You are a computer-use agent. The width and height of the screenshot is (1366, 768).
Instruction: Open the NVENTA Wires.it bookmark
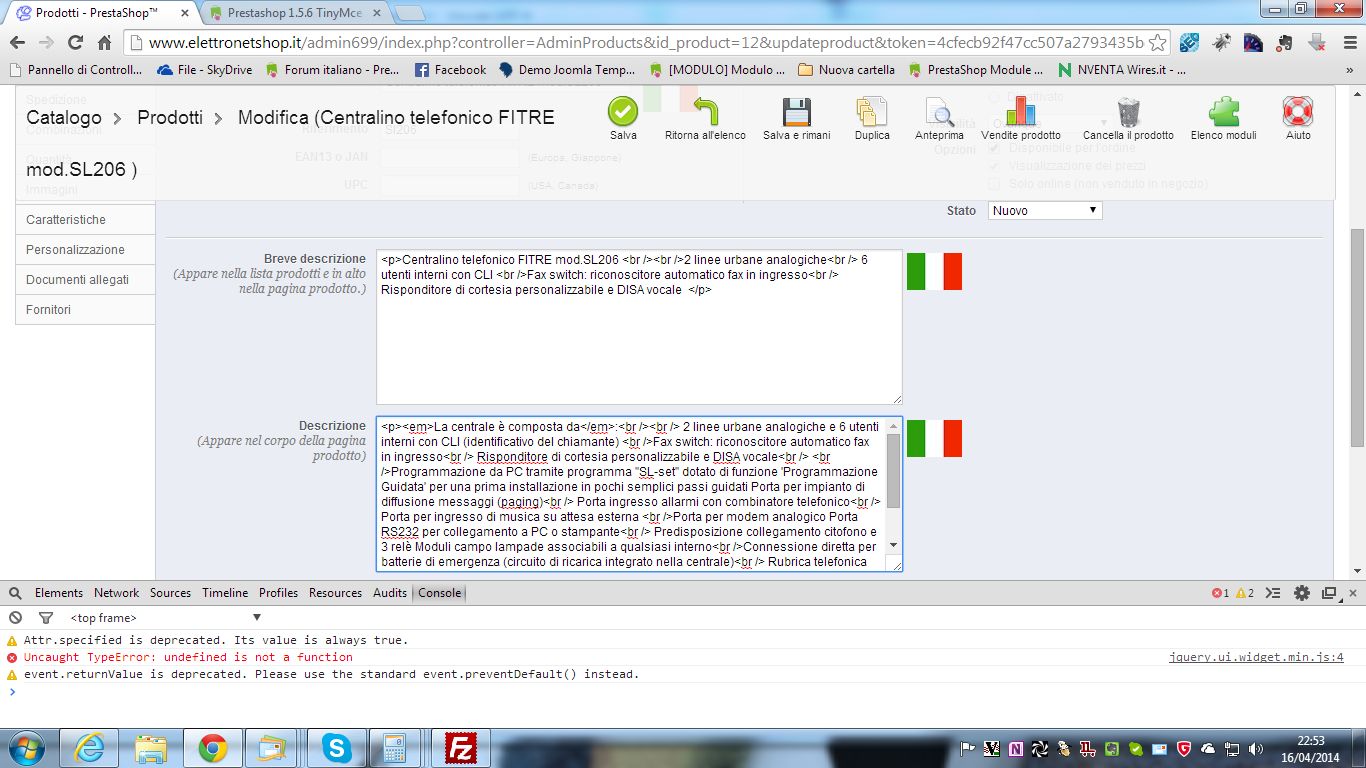[x=1121, y=70]
